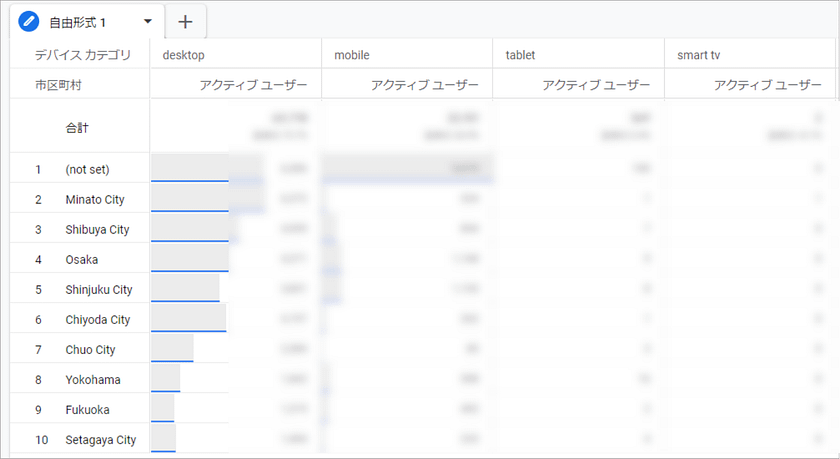The width and height of the screenshot is (840, 459).
Task: Click the mobile column header
Action: 351,55
